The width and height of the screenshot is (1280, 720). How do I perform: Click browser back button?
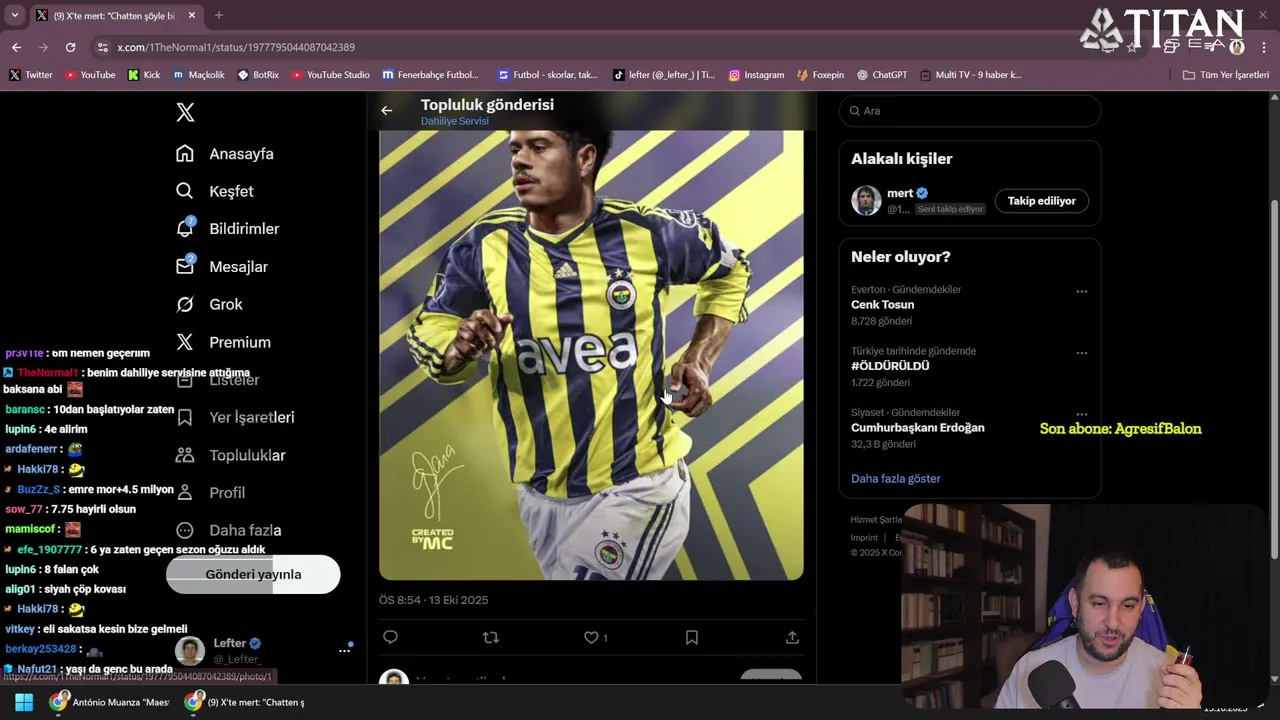pyautogui.click(x=16, y=47)
